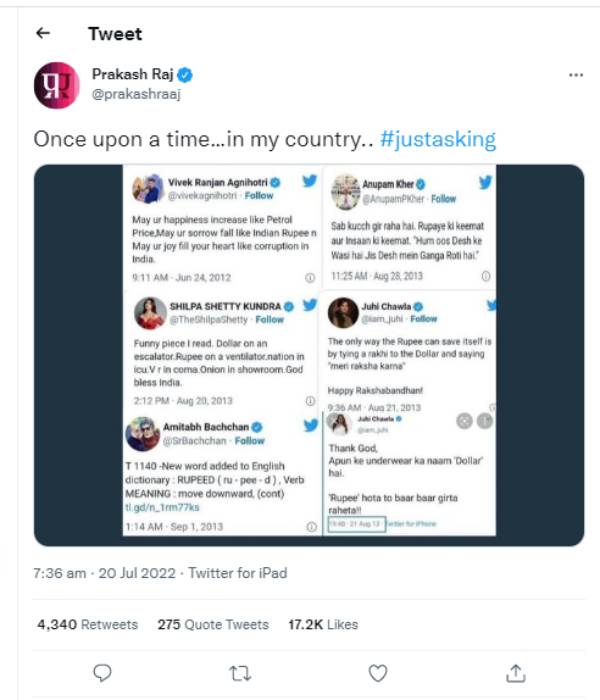This screenshot has width=600, height=700.
Task: View the 4,340 Retweets list
Action: (x=87, y=624)
